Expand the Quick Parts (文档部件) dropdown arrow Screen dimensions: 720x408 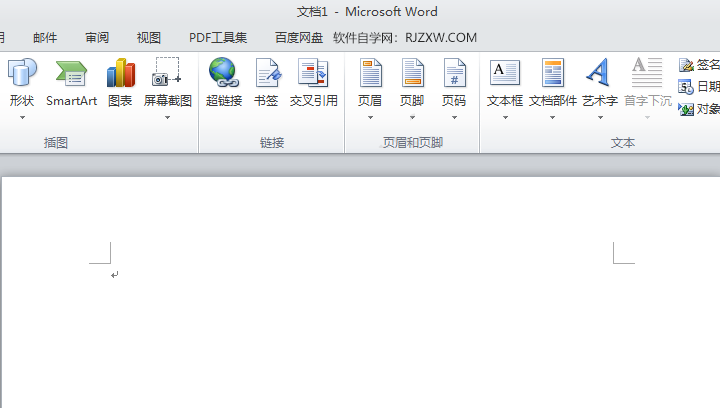552,118
